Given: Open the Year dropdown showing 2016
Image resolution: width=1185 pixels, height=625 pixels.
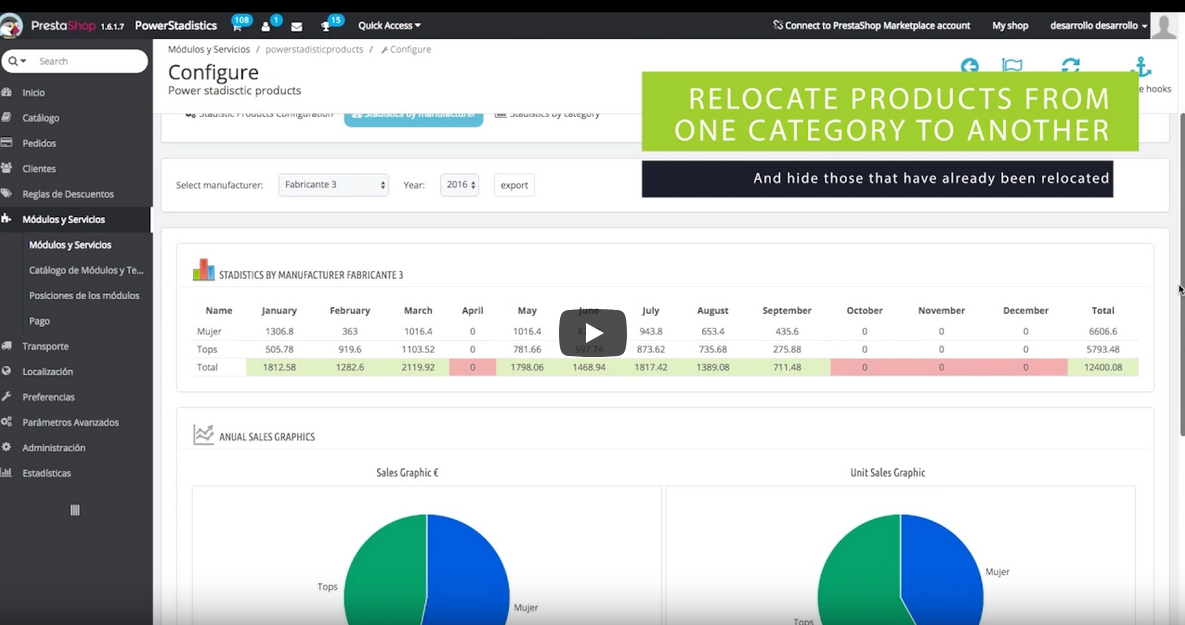Looking at the screenshot, I should (x=459, y=185).
